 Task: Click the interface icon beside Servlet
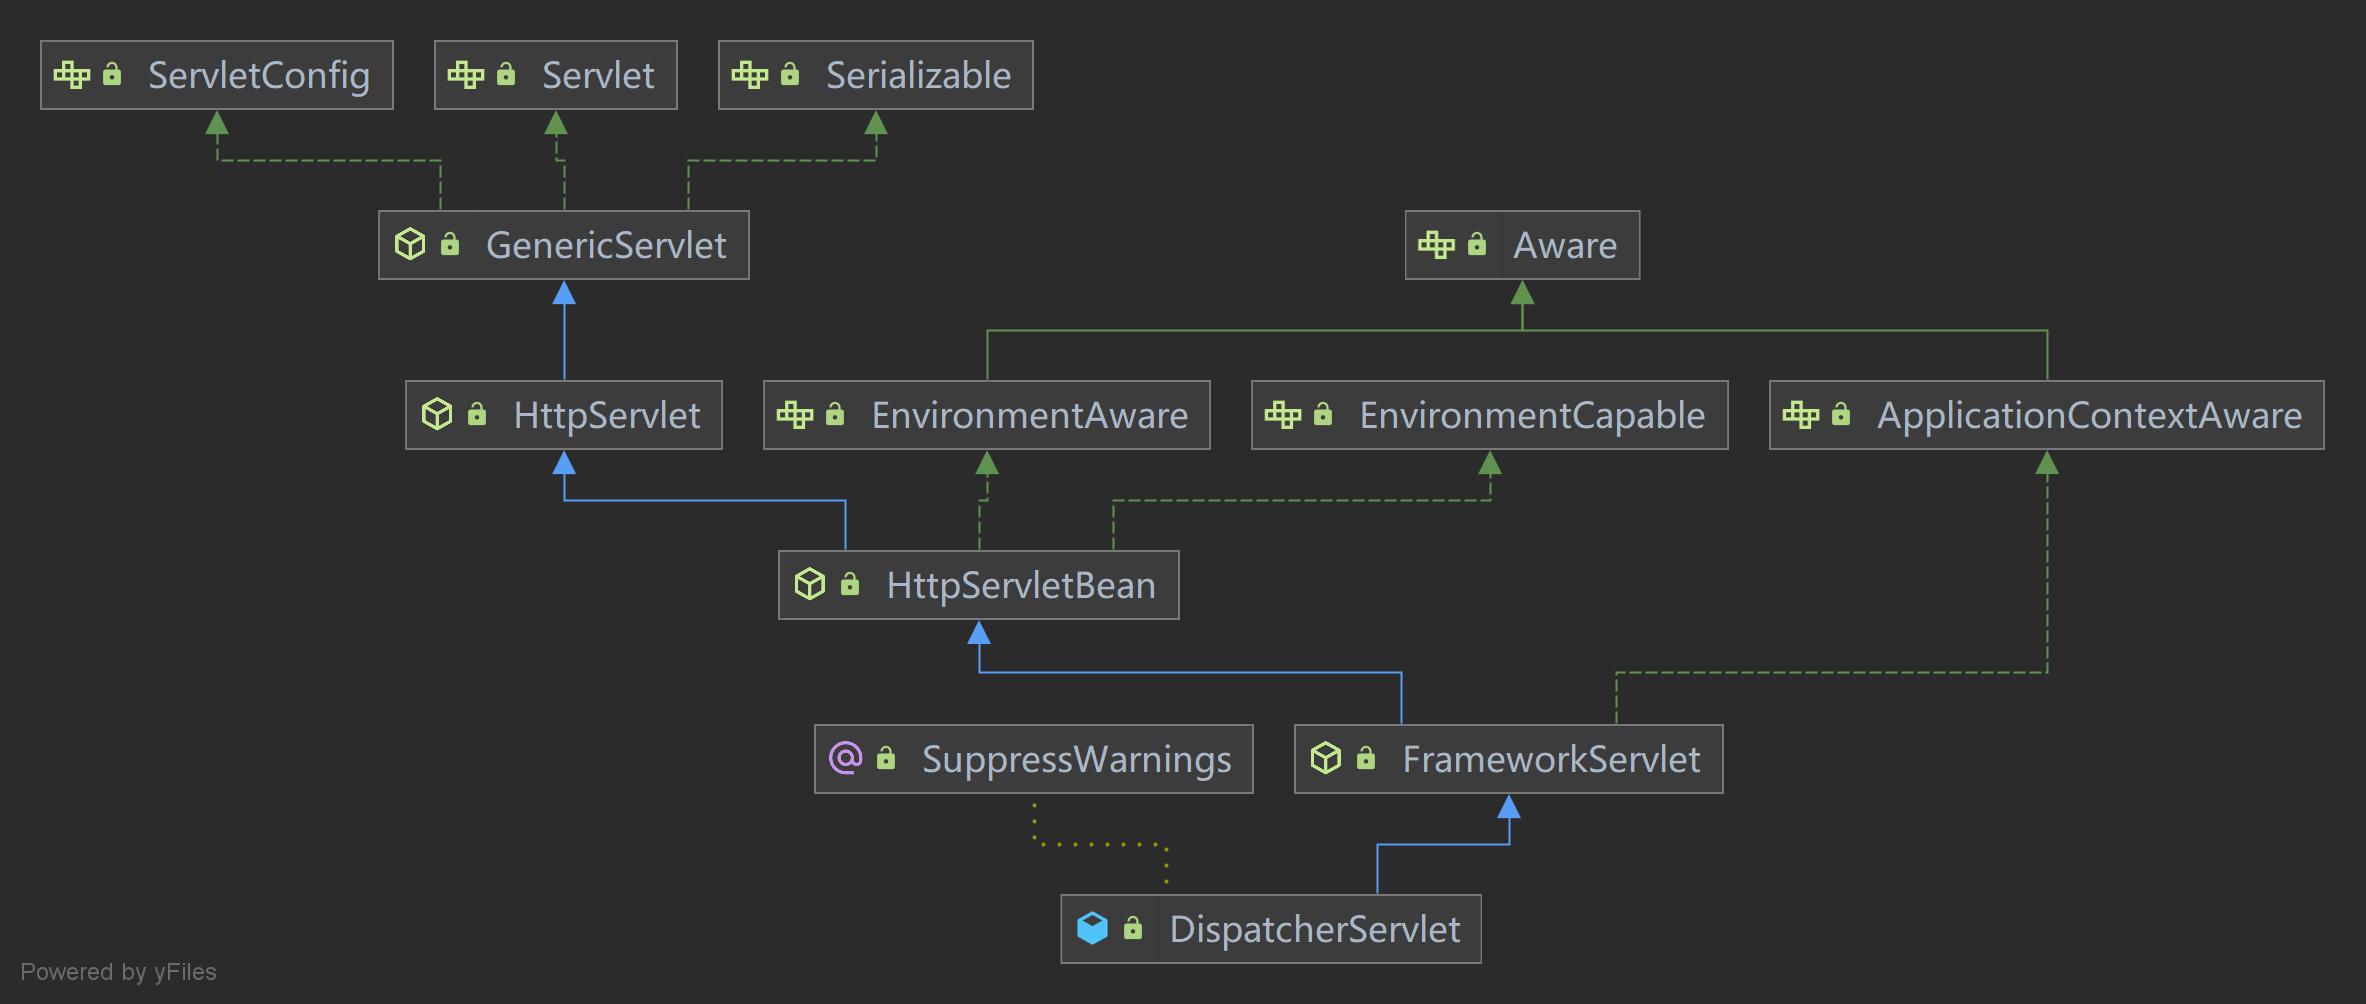click(466, 75)
